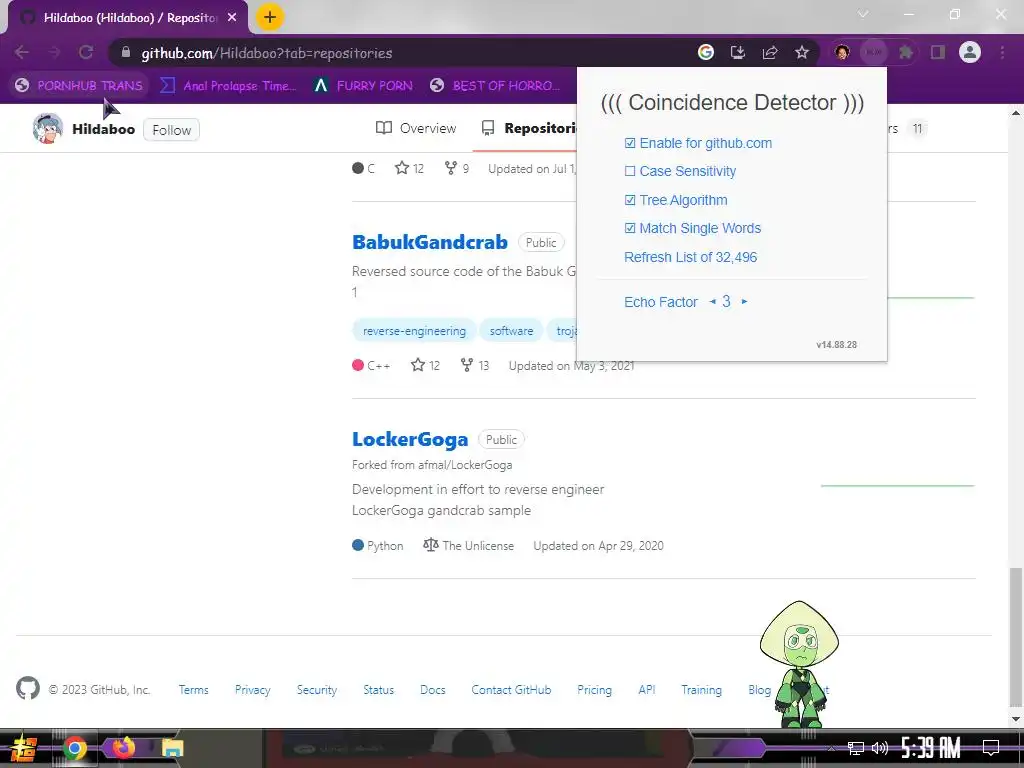Click the Coincidence Detector extension icon
The image size is (1024, 768).
[x=874, y=52]
